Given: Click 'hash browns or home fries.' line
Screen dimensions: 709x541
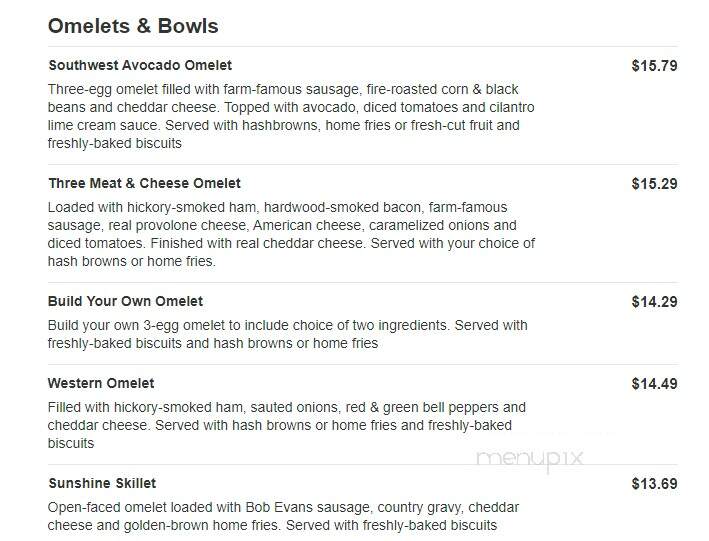Looking at the screenshot, I should pyautogui.click(x=132, y=261).
